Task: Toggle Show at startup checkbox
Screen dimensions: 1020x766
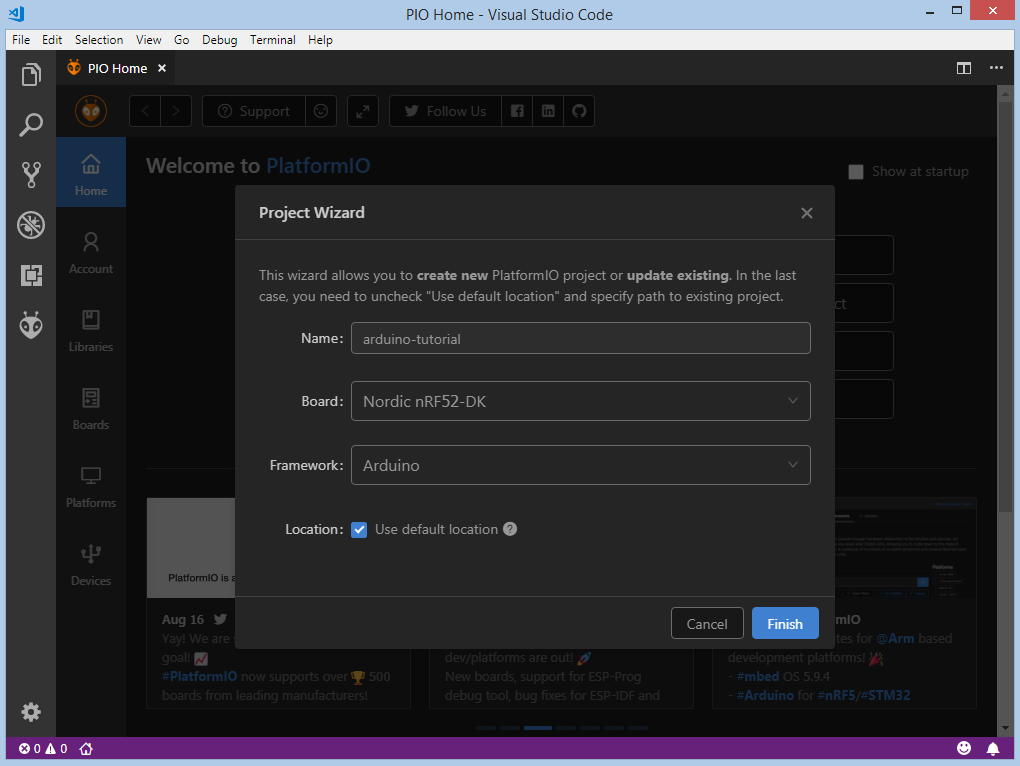Action: coord(856,172)
